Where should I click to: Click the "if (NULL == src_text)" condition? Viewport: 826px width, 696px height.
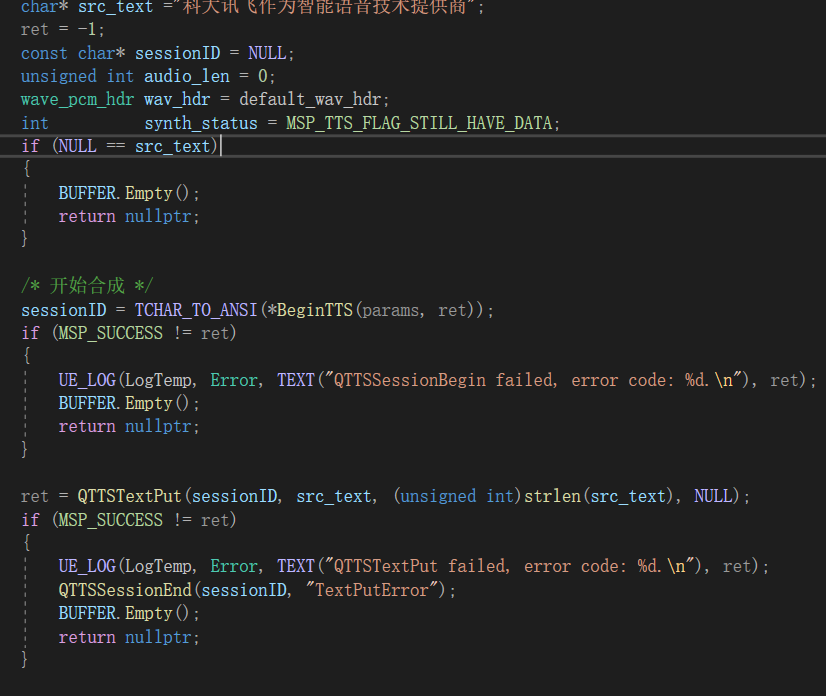pyautogui.click(x=119, y=147)
